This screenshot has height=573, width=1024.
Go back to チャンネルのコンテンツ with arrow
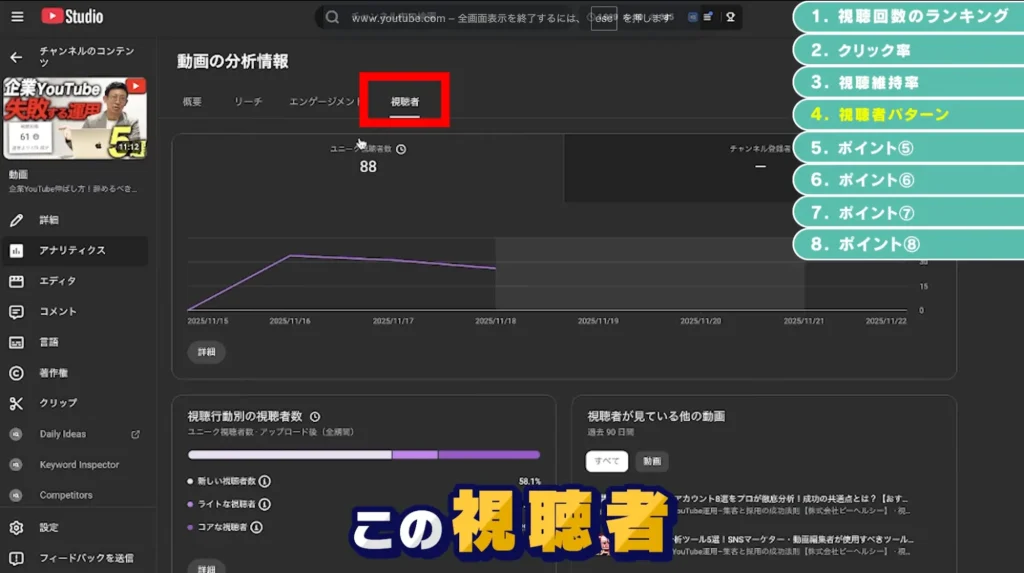[x=16, y=57]
